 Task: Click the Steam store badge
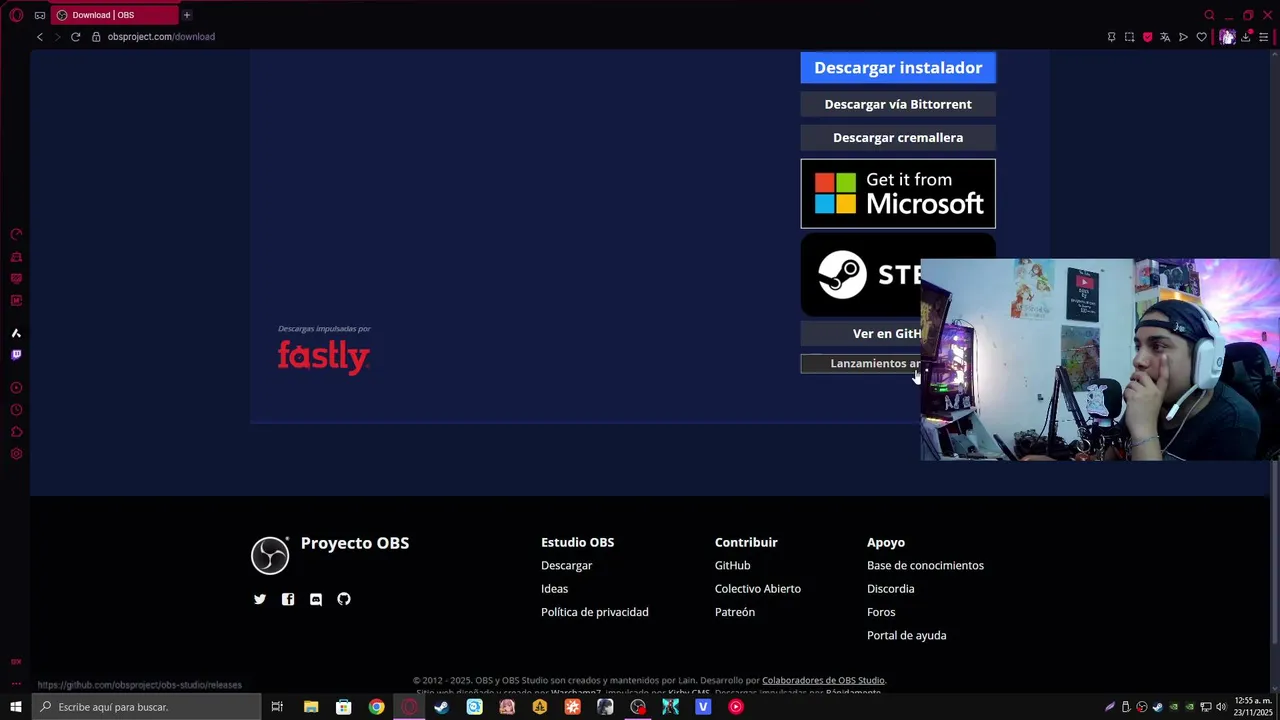[x=861, y=275]
